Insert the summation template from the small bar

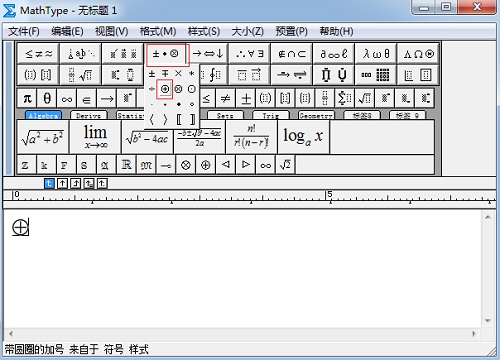(345, 98)
